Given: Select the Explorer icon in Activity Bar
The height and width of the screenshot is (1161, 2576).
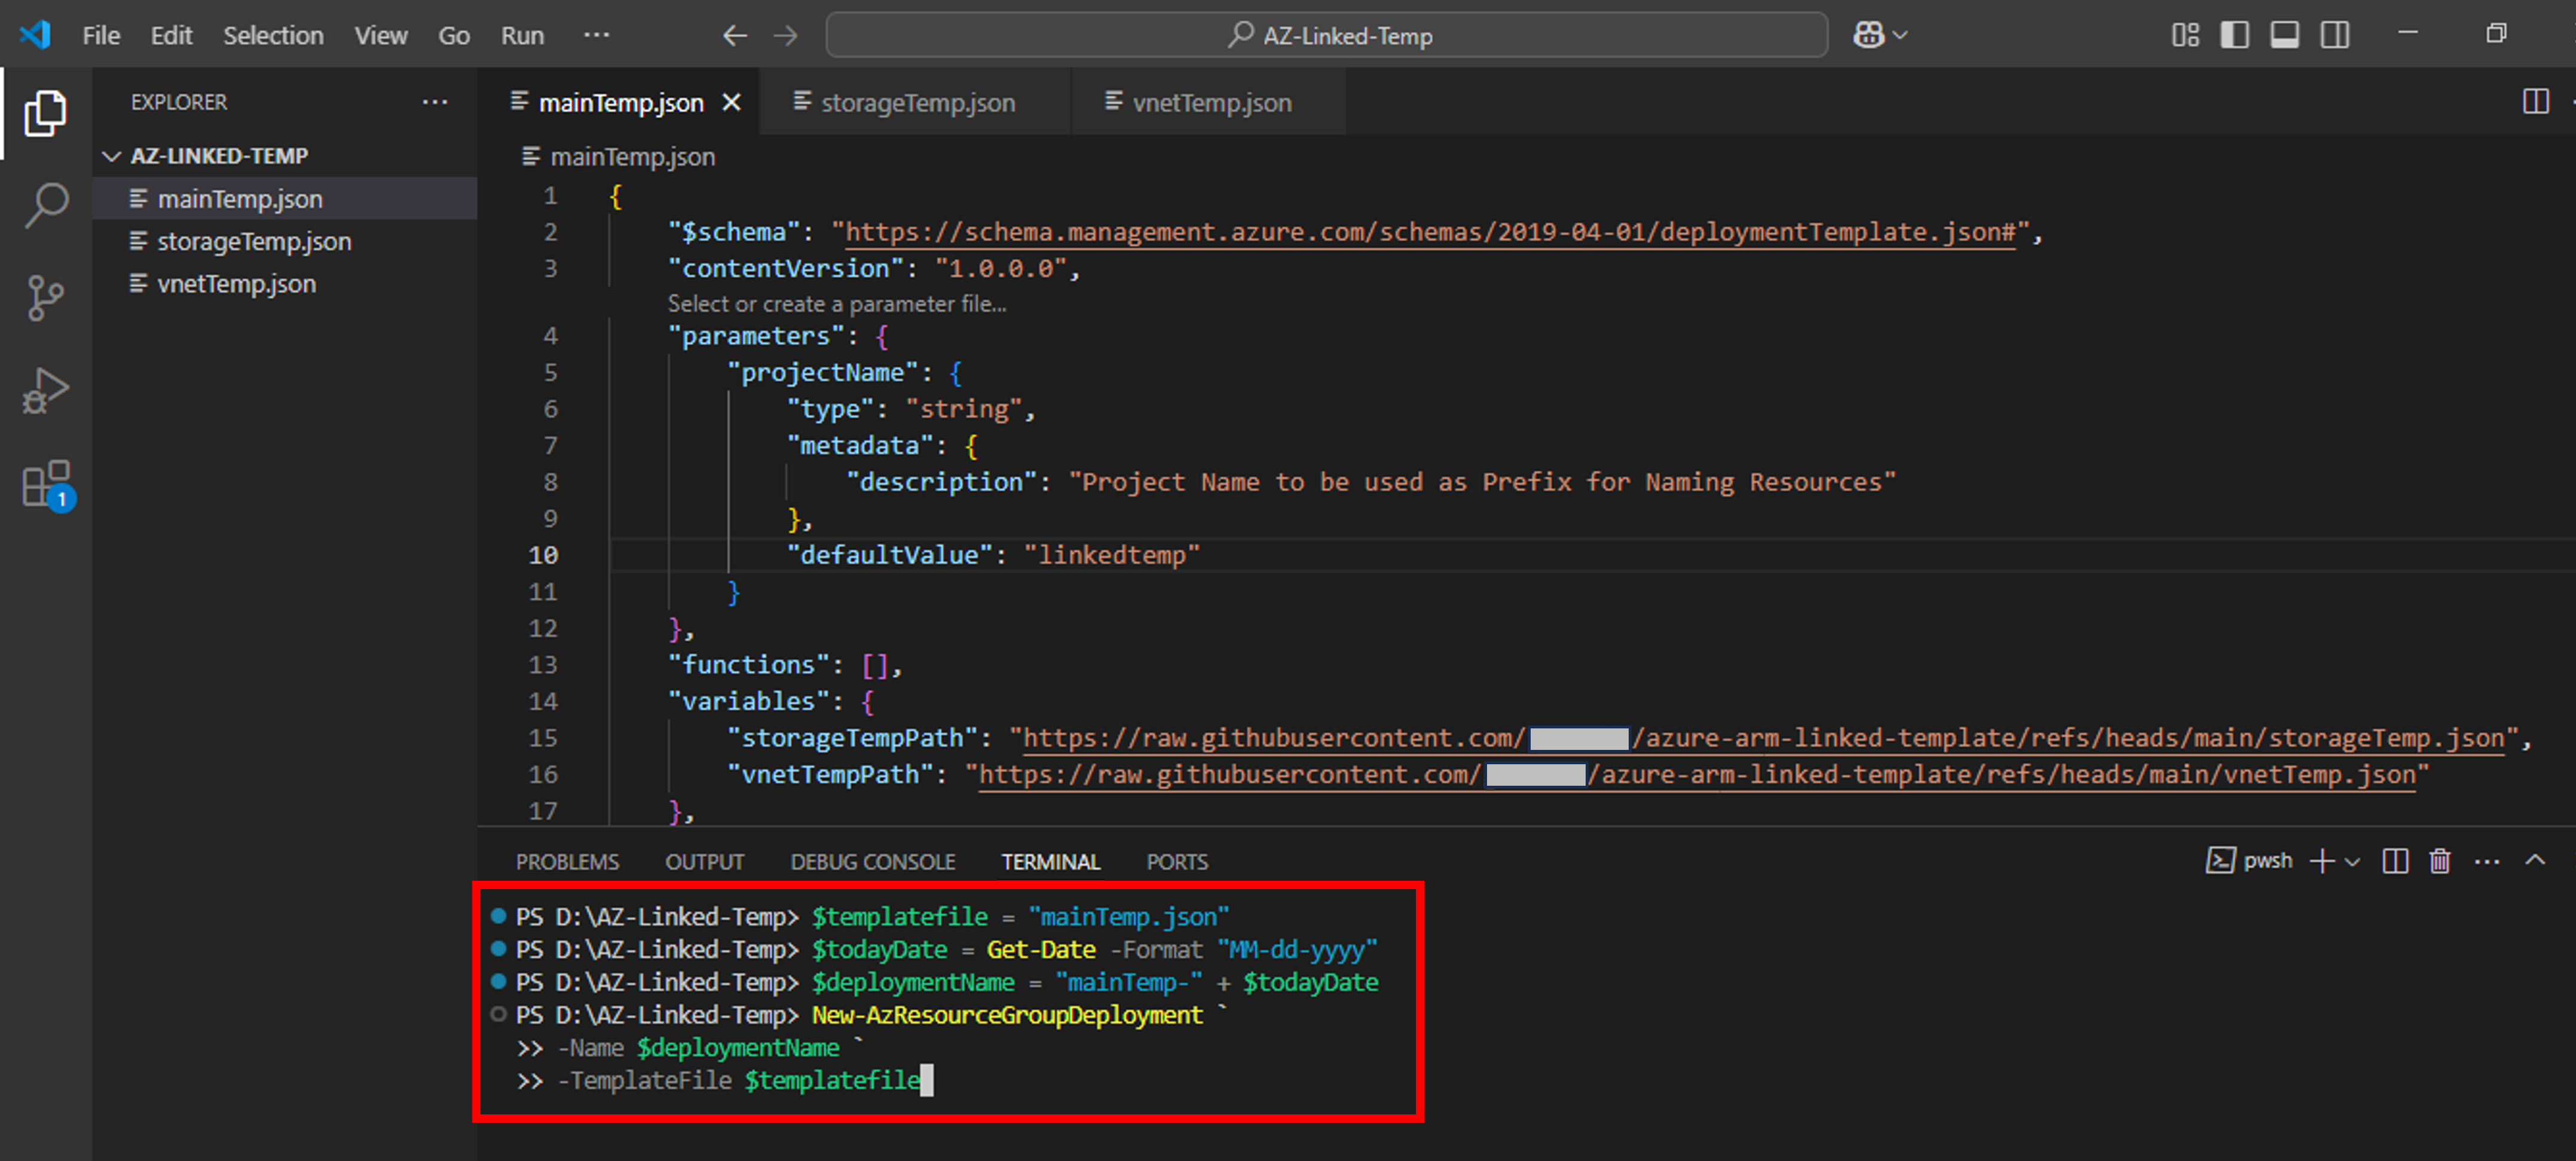Looking at the screenshot, I should point(45,112).
